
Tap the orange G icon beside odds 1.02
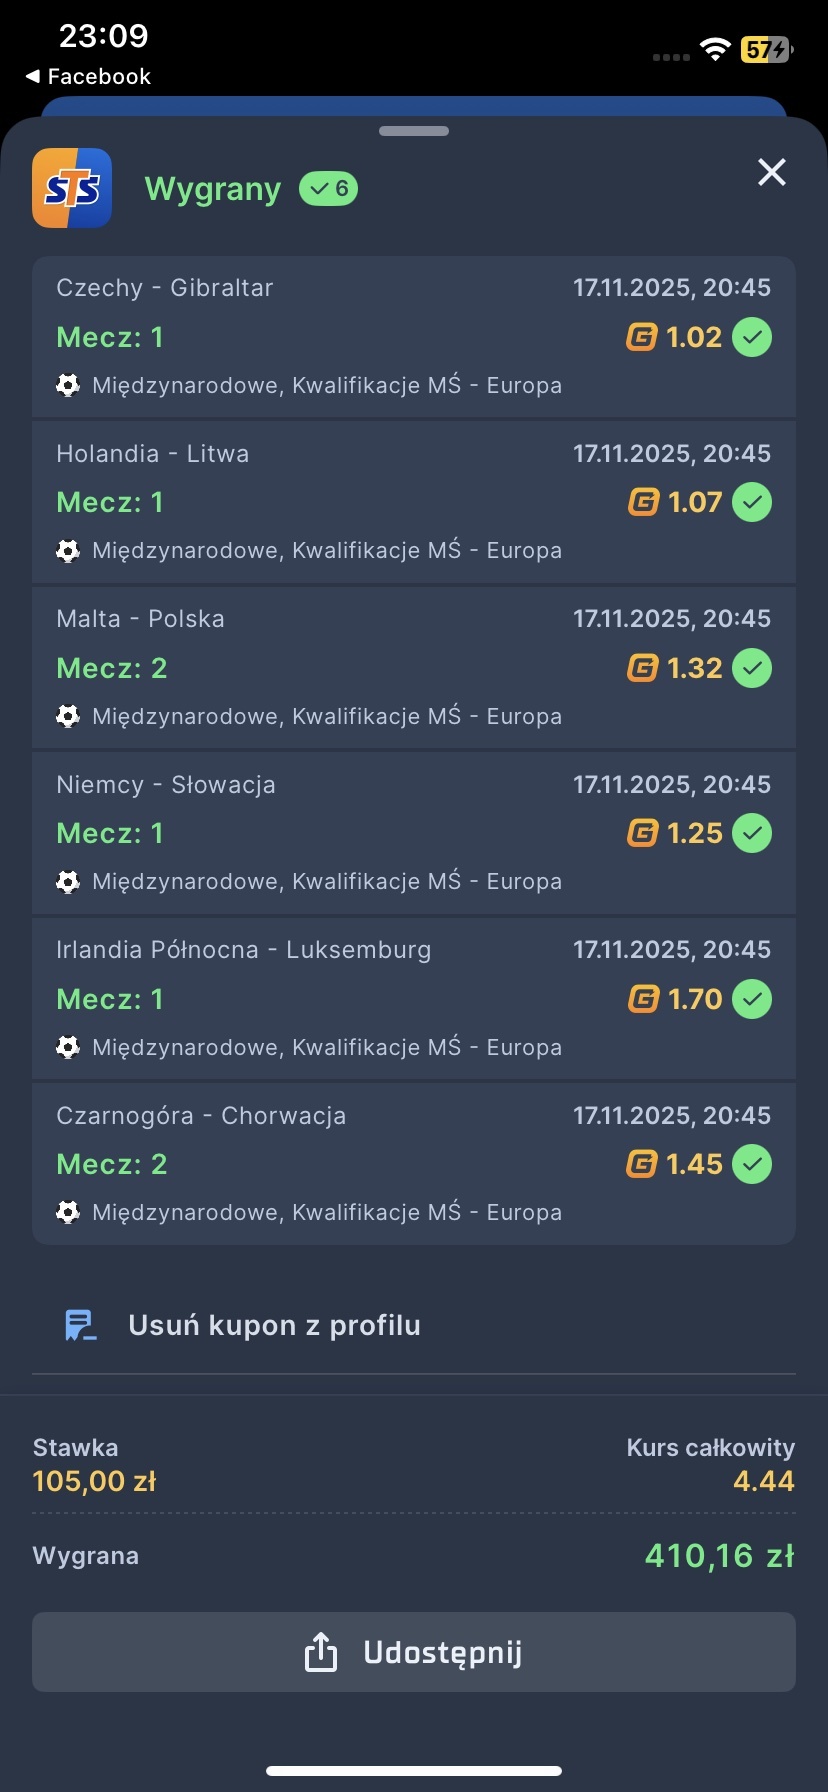tap(642, 337)
